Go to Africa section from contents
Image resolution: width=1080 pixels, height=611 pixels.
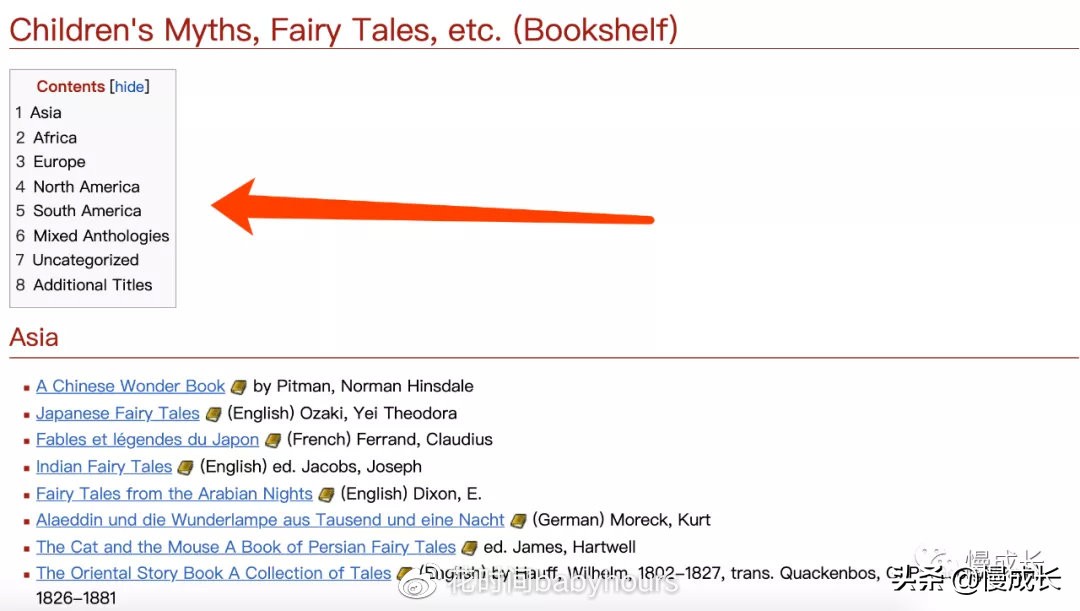54,138
